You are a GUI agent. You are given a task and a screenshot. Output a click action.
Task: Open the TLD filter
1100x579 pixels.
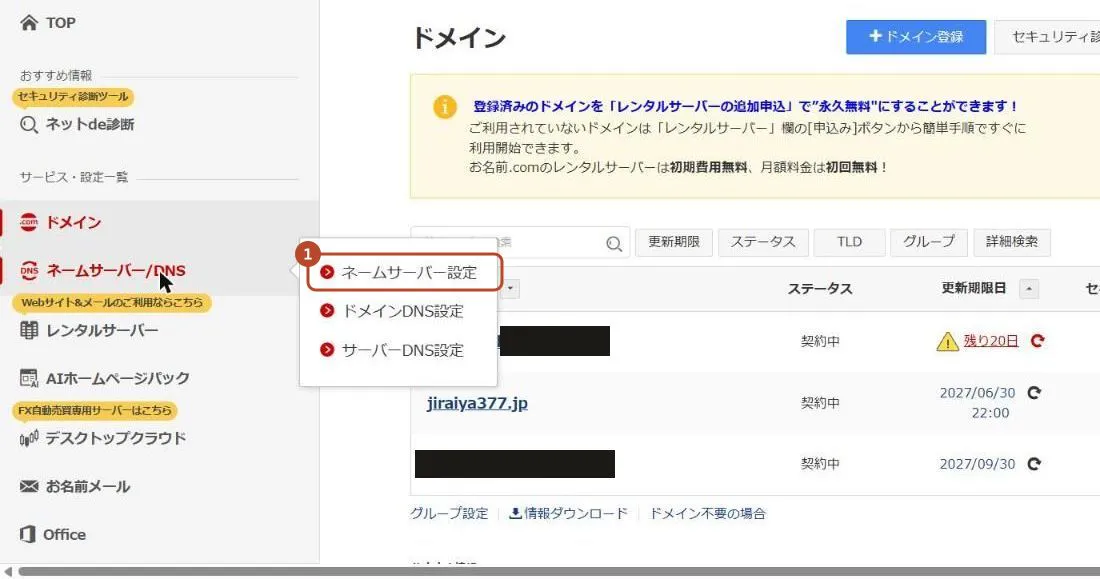point(849,242)
